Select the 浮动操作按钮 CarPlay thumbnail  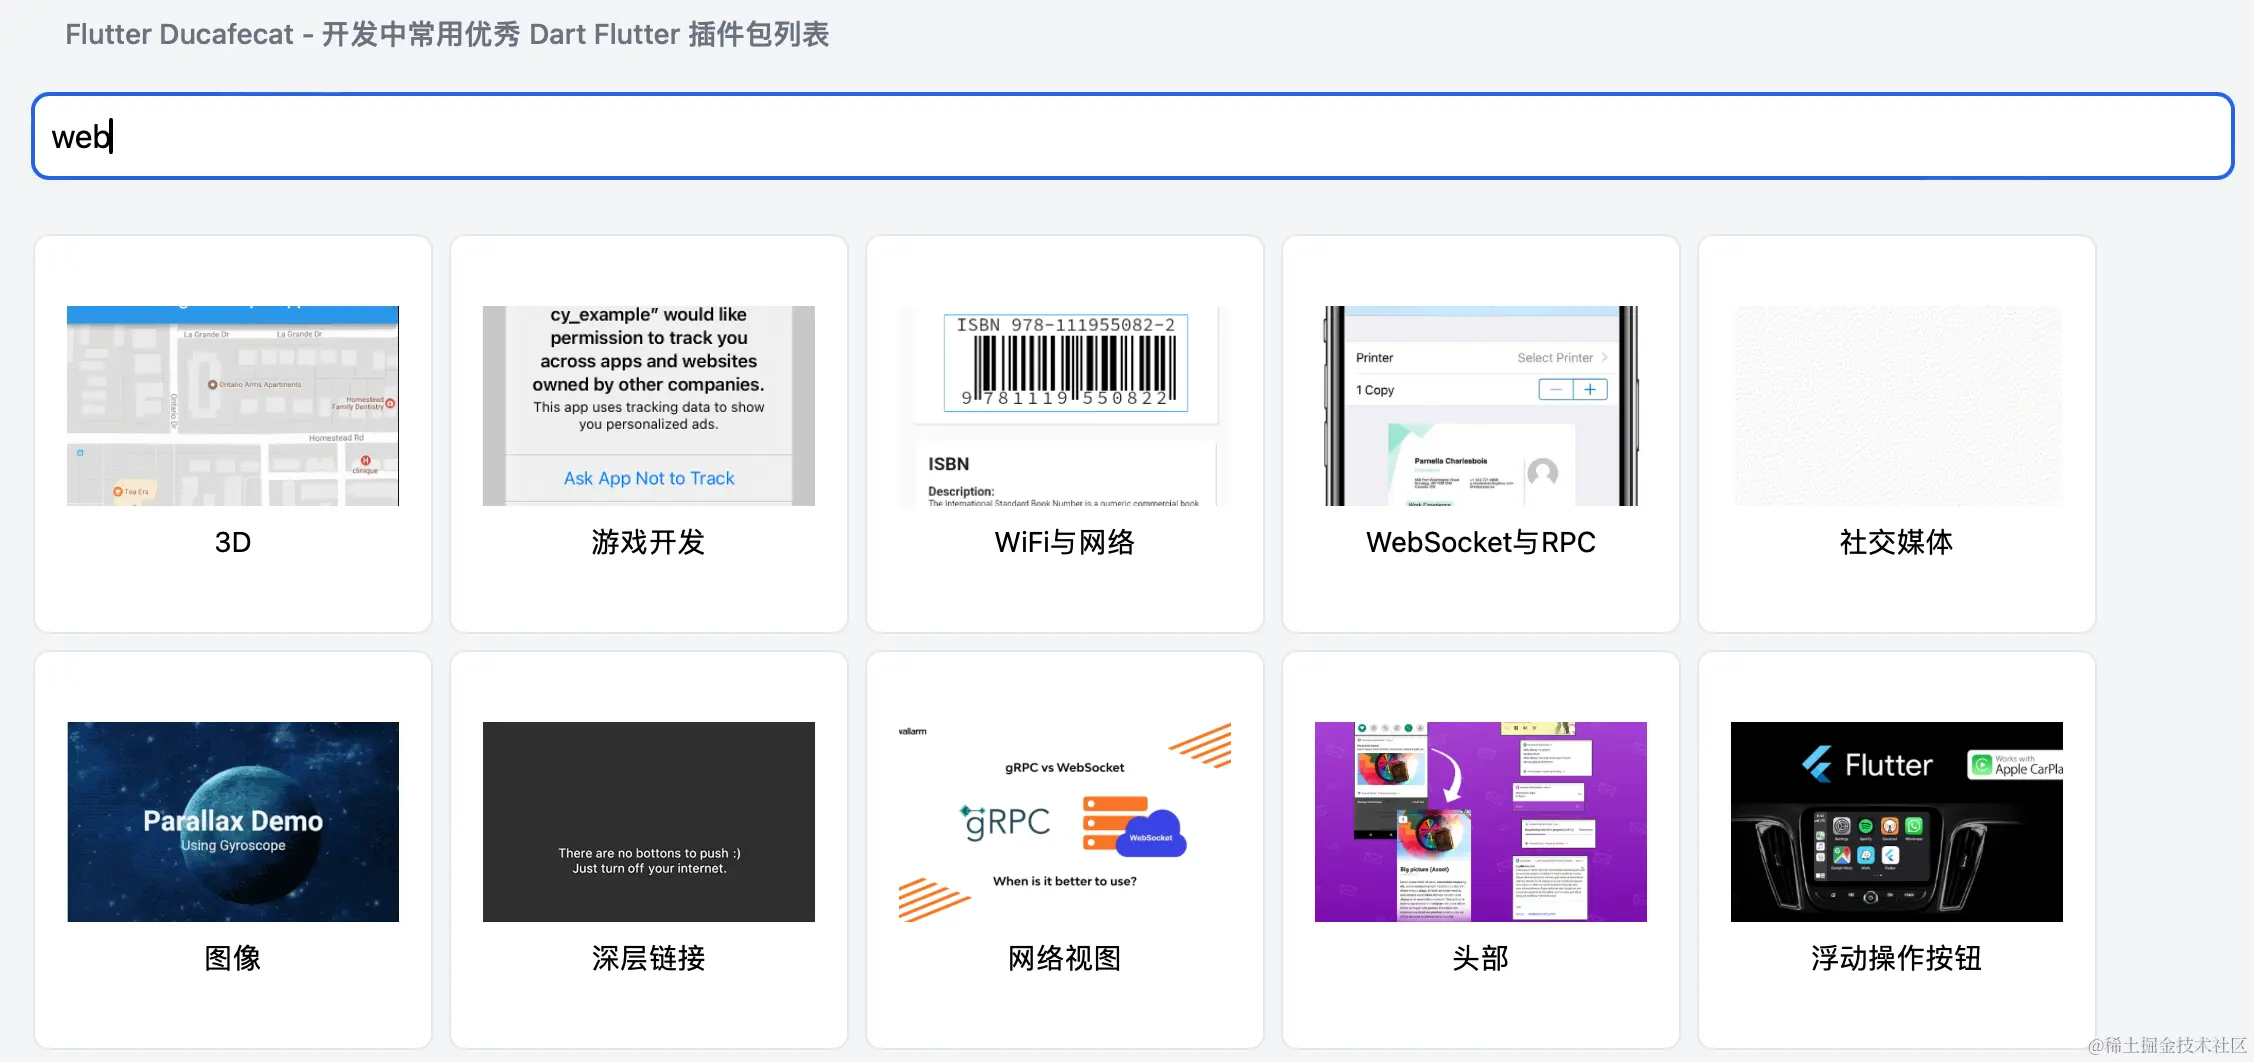tap(1895, 821)
